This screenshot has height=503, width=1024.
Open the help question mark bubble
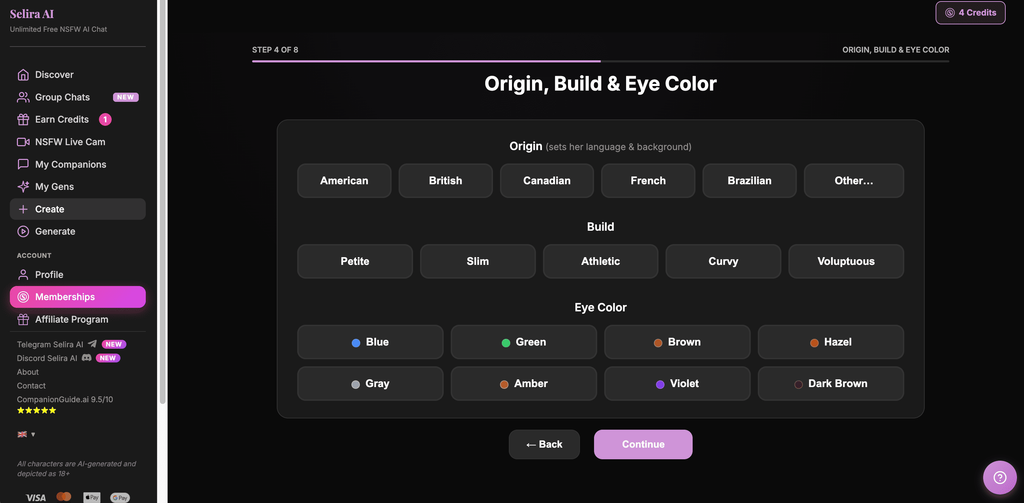(x=1000, y=478)
